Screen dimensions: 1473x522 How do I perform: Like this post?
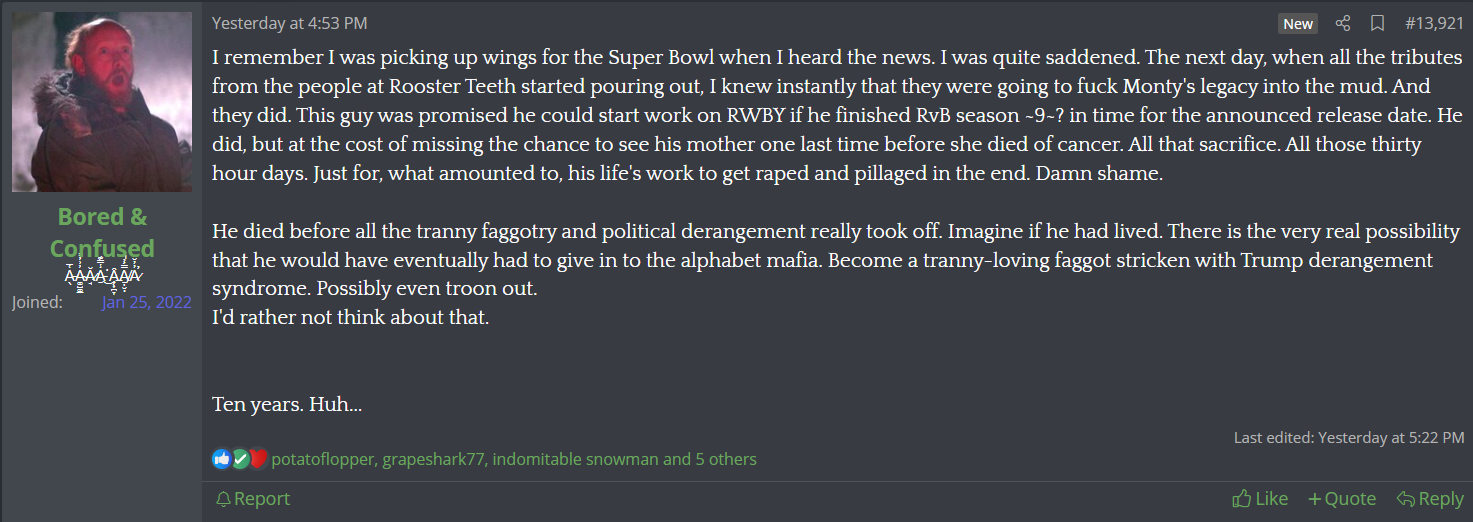tap(1260, 498)
